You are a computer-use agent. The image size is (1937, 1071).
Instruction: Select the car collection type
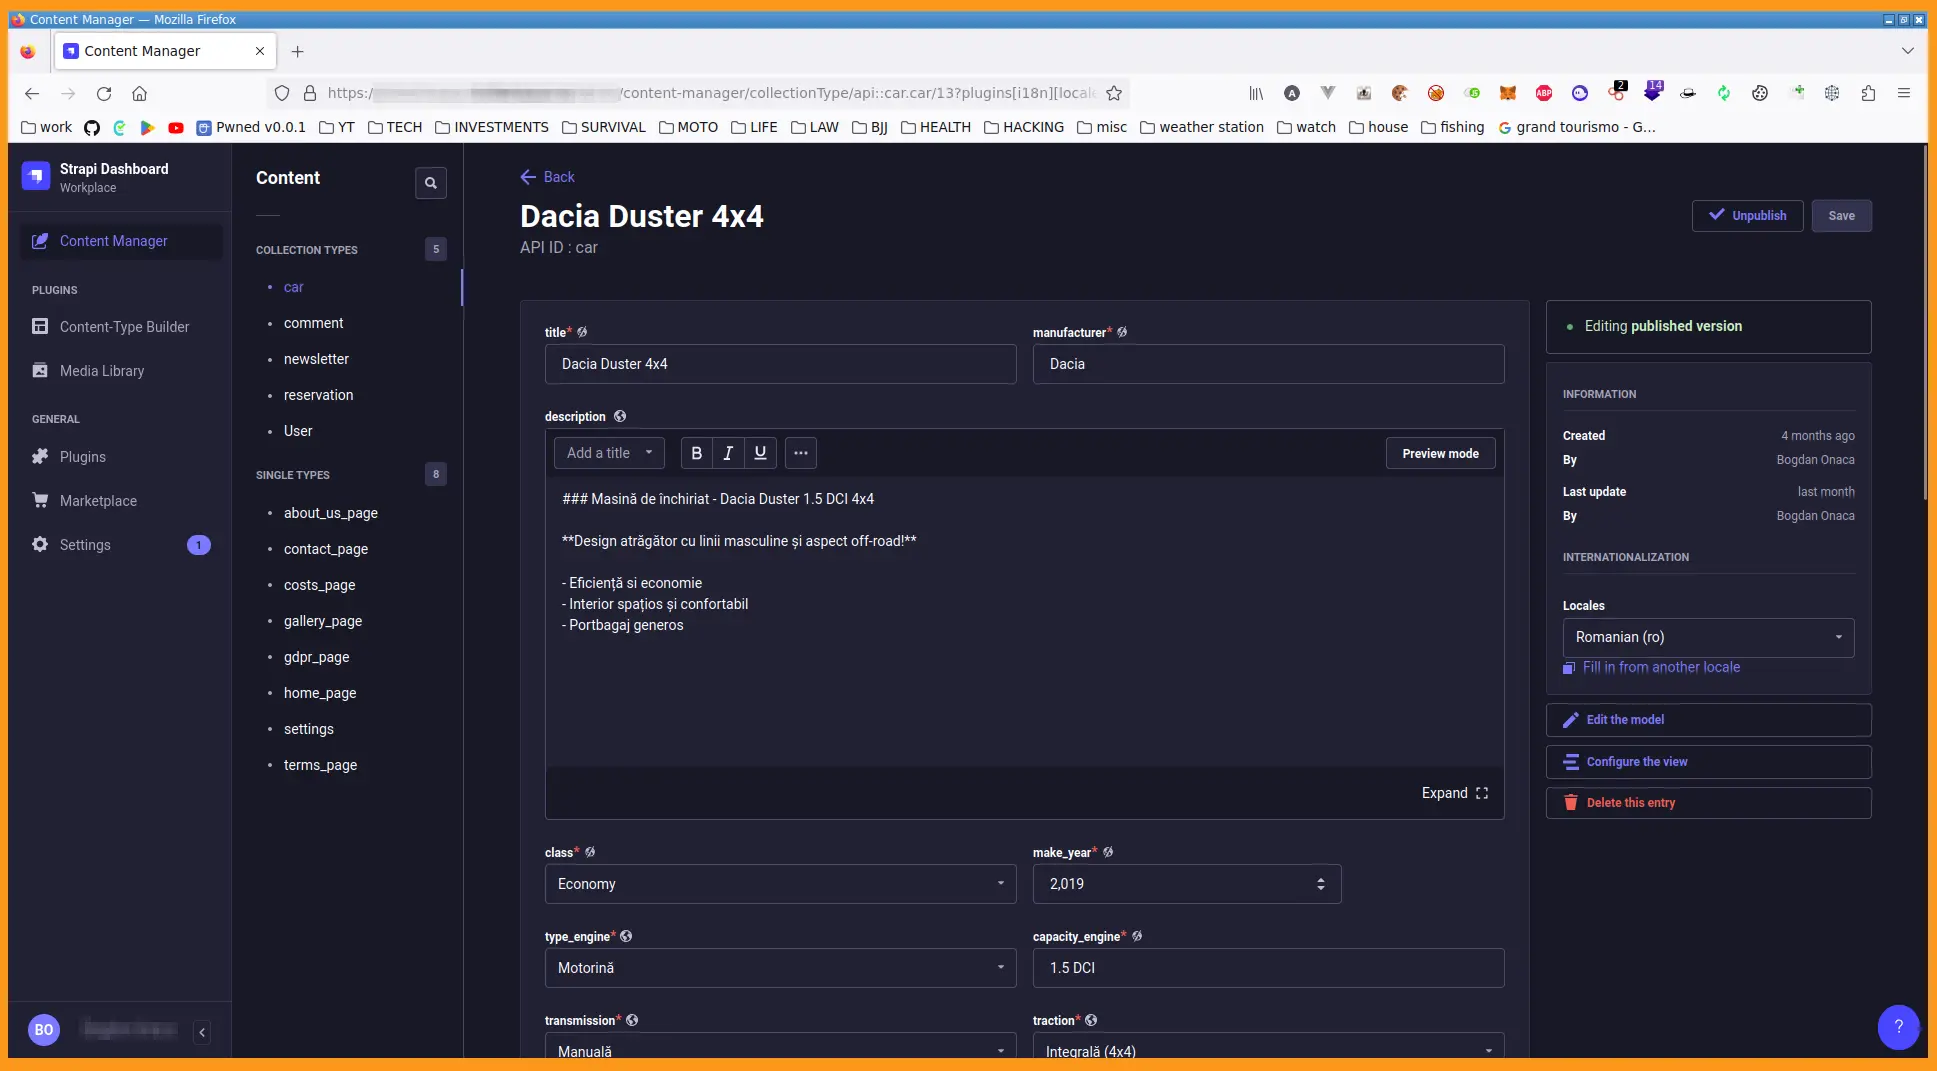[x=293, y=287]
